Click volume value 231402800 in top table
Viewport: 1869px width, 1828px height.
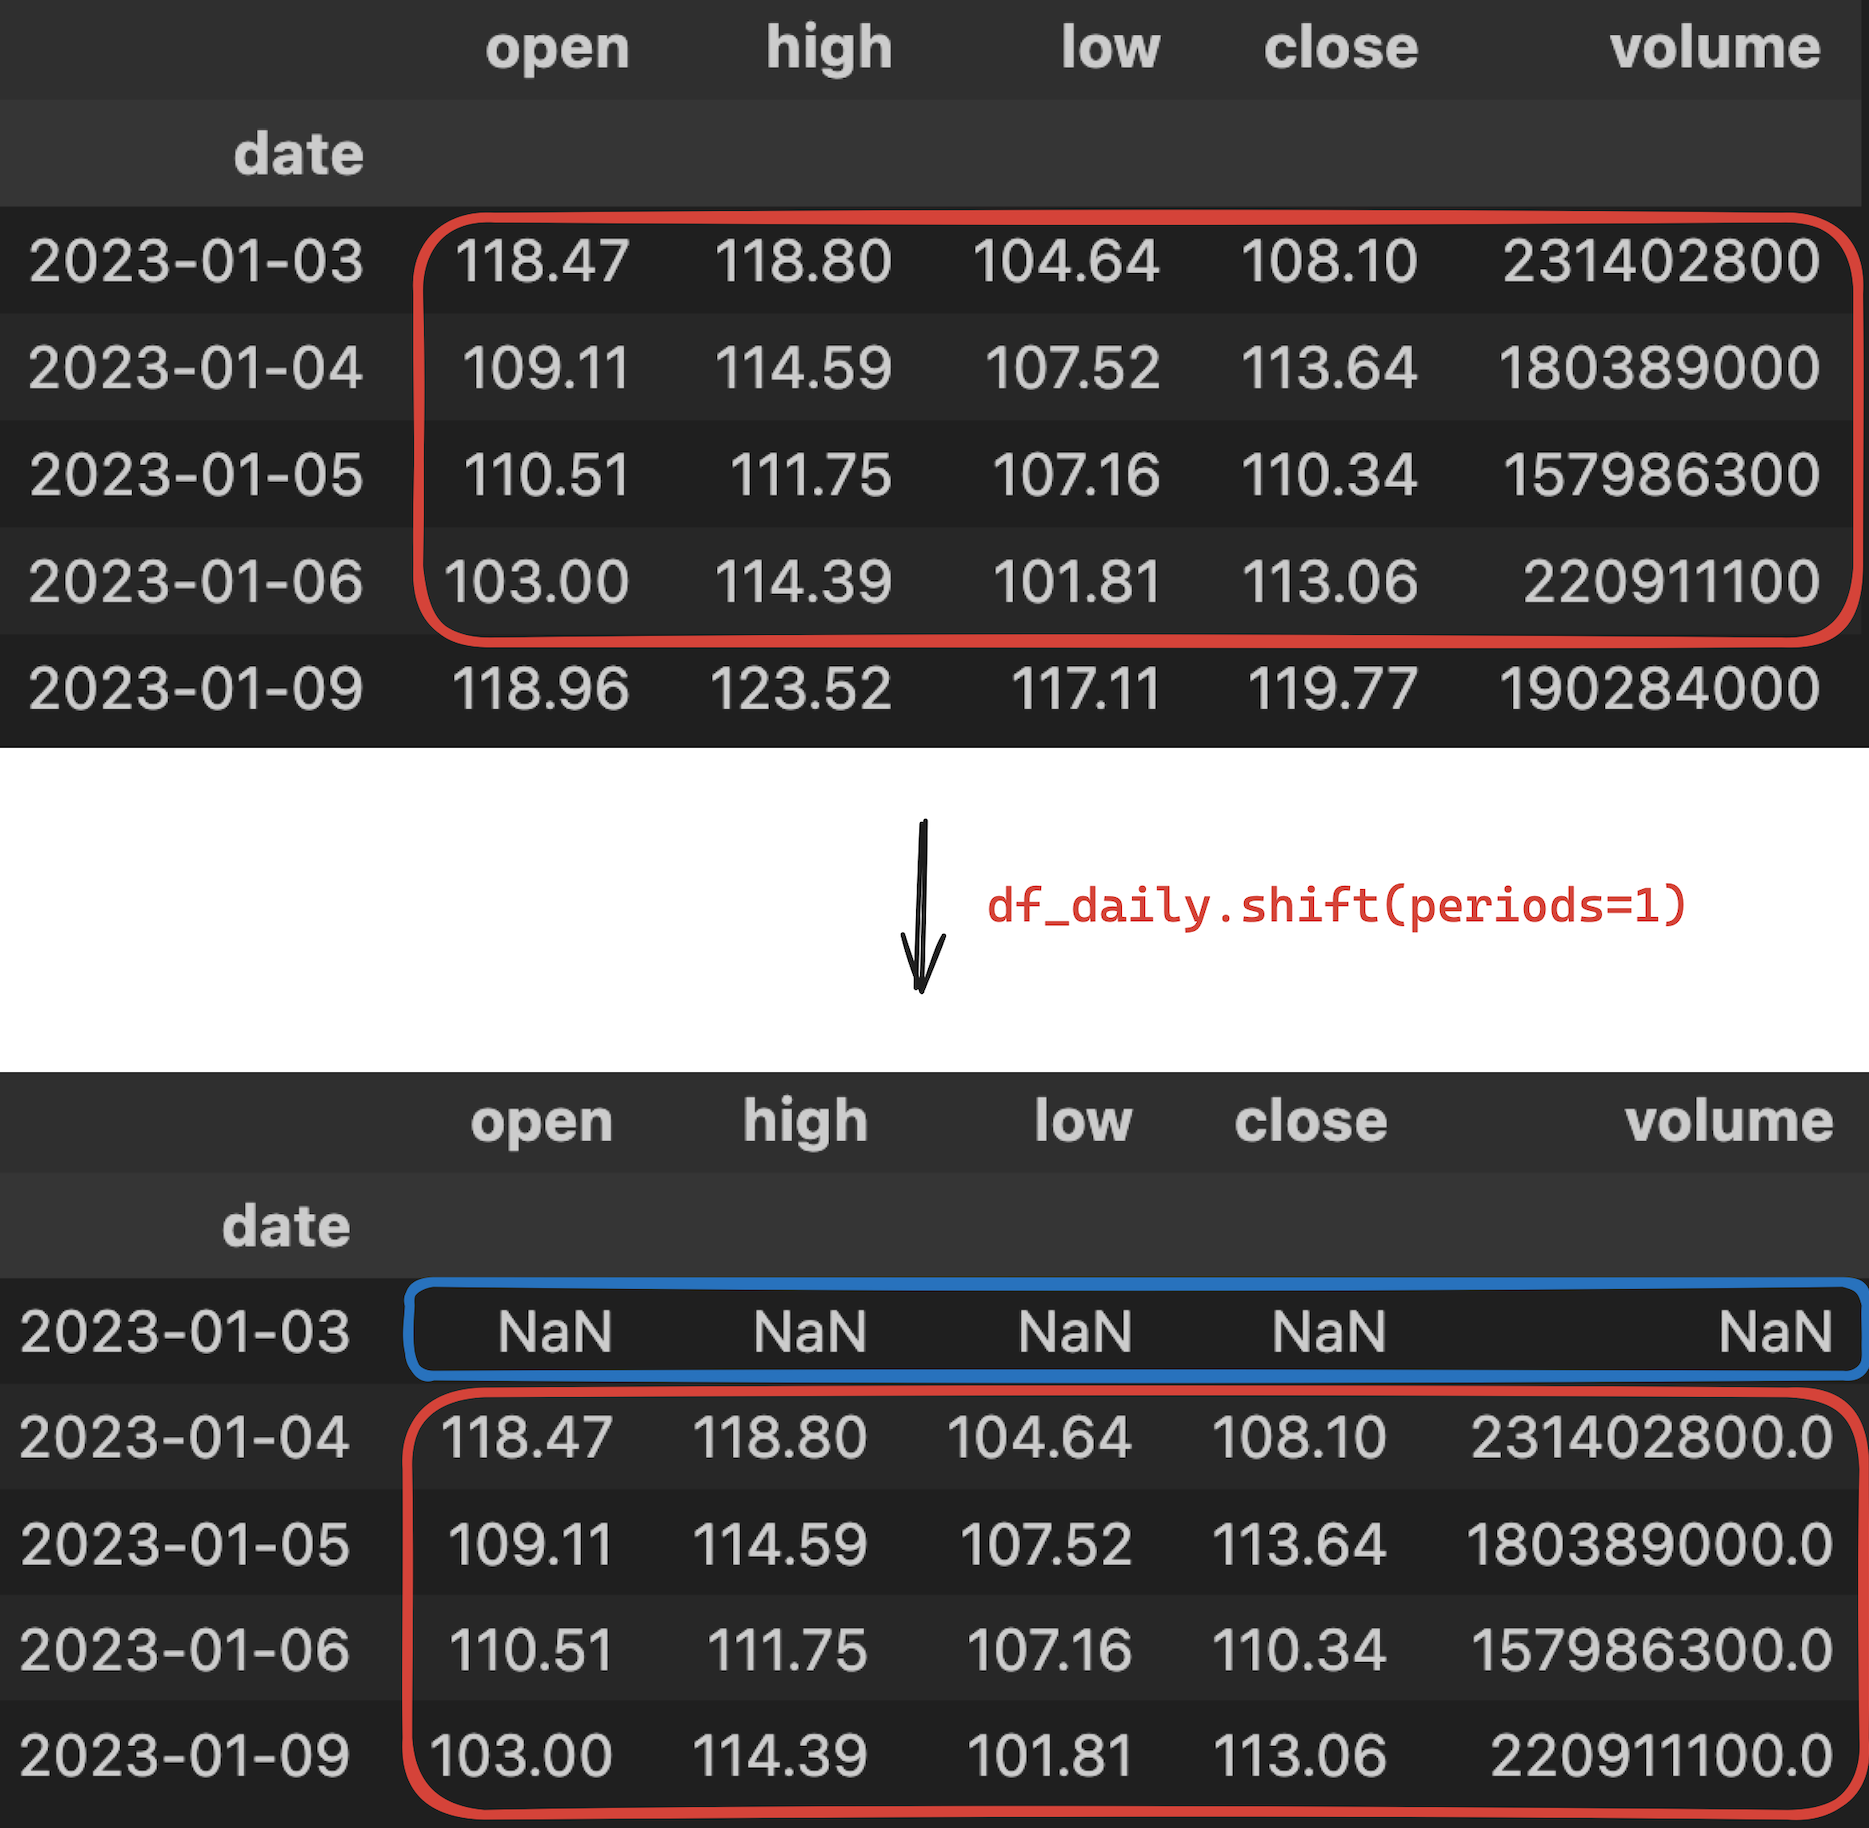click(1662, 261)
